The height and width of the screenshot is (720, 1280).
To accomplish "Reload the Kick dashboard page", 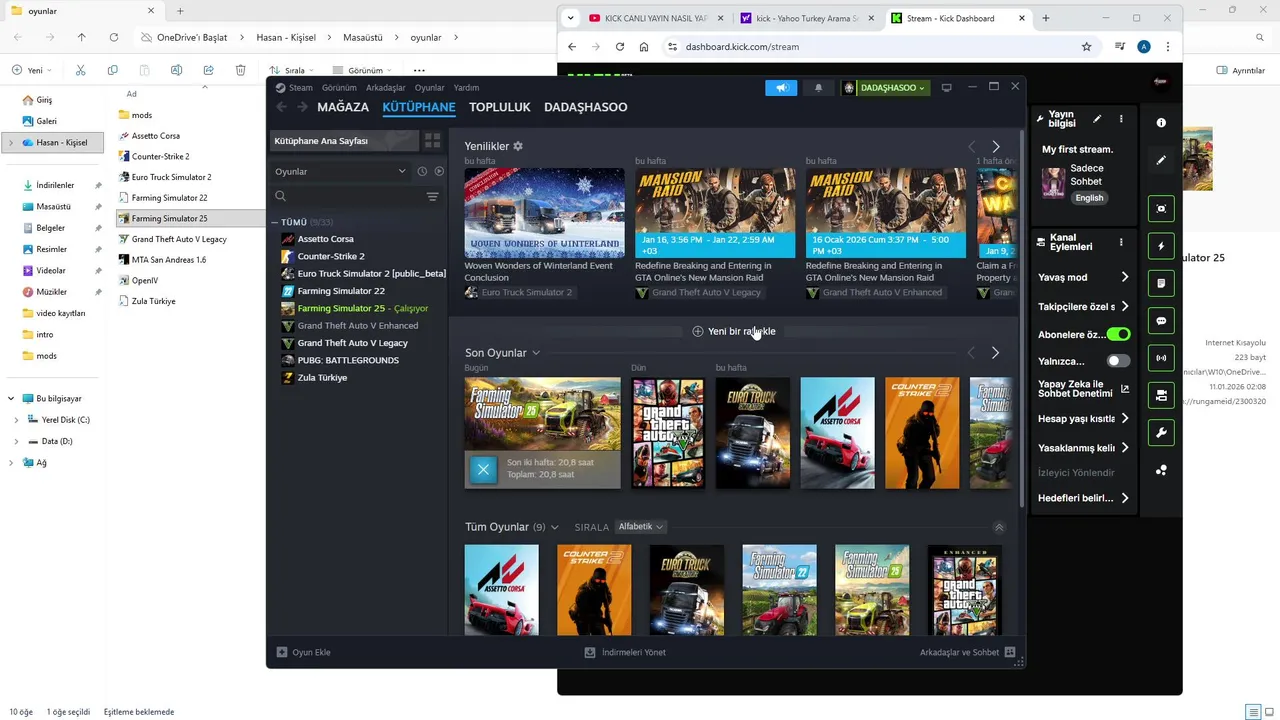I will 620,47.
